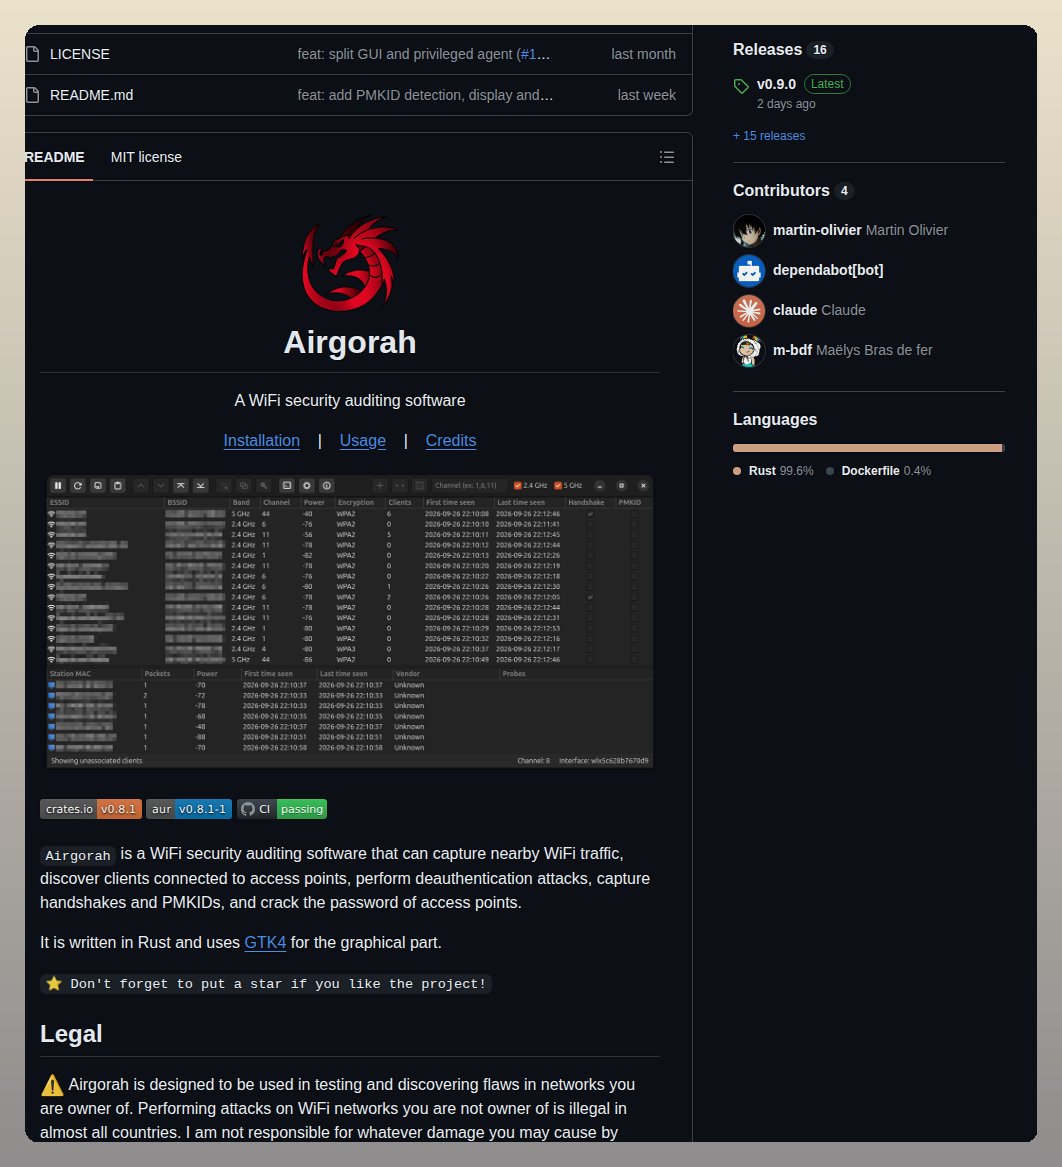Click the release tag icon beside v0.9.0
The image size is (1062, 1167).
[x=741, y=86]
